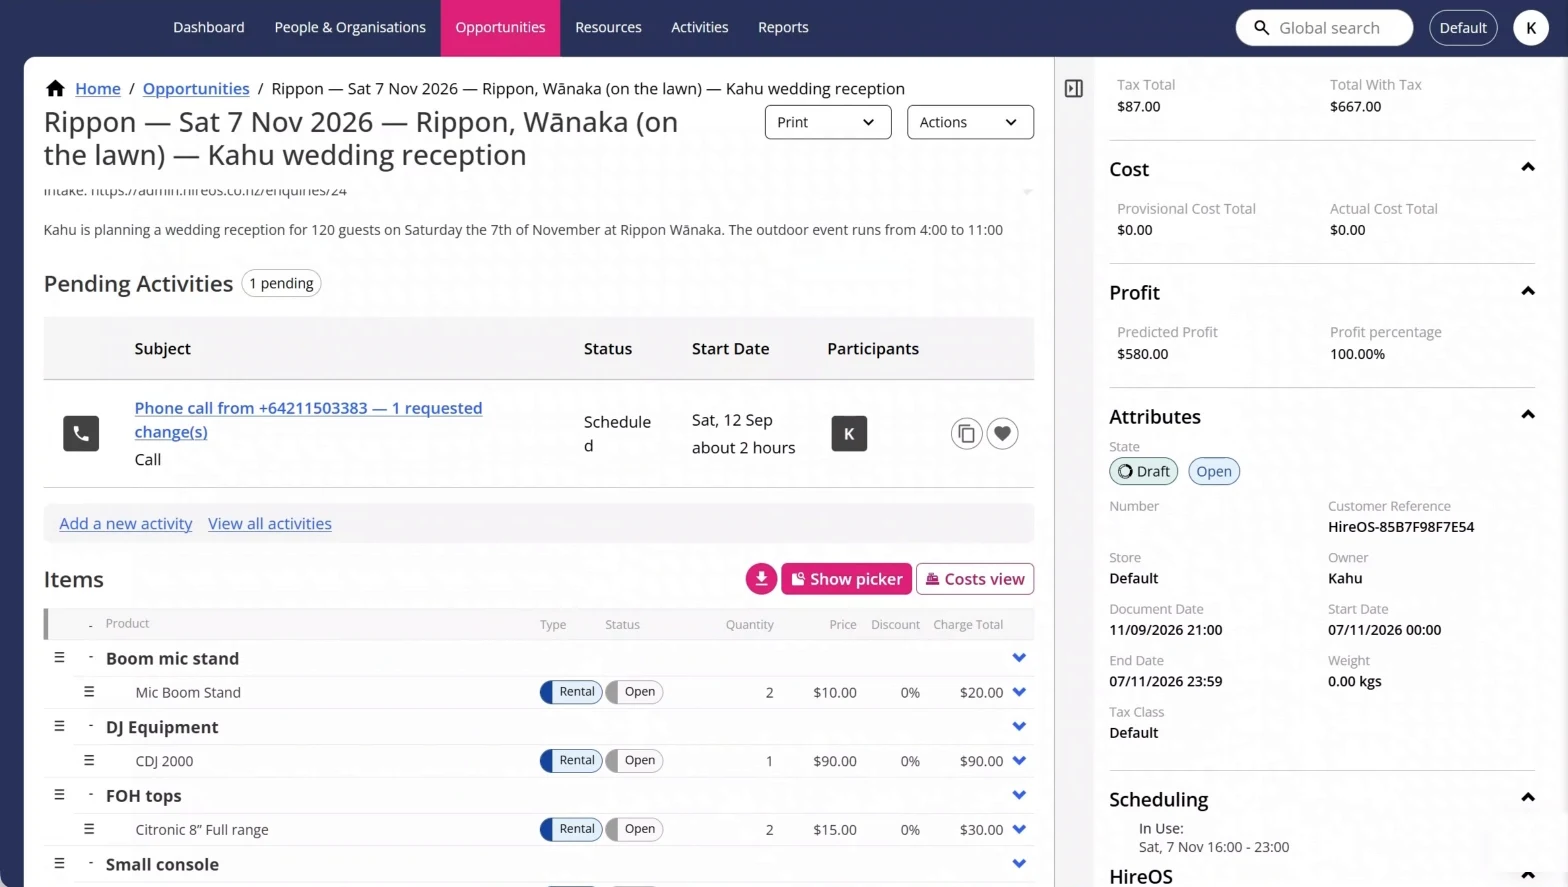1568x887 pixels.
Task: Click the Show picker button
Action: (x=846, y=579)
